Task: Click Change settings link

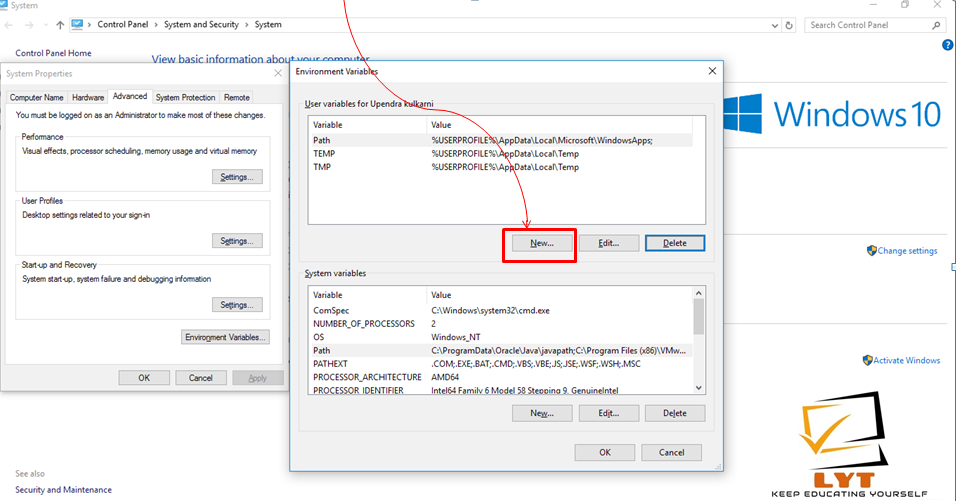Action: point(907,250)
